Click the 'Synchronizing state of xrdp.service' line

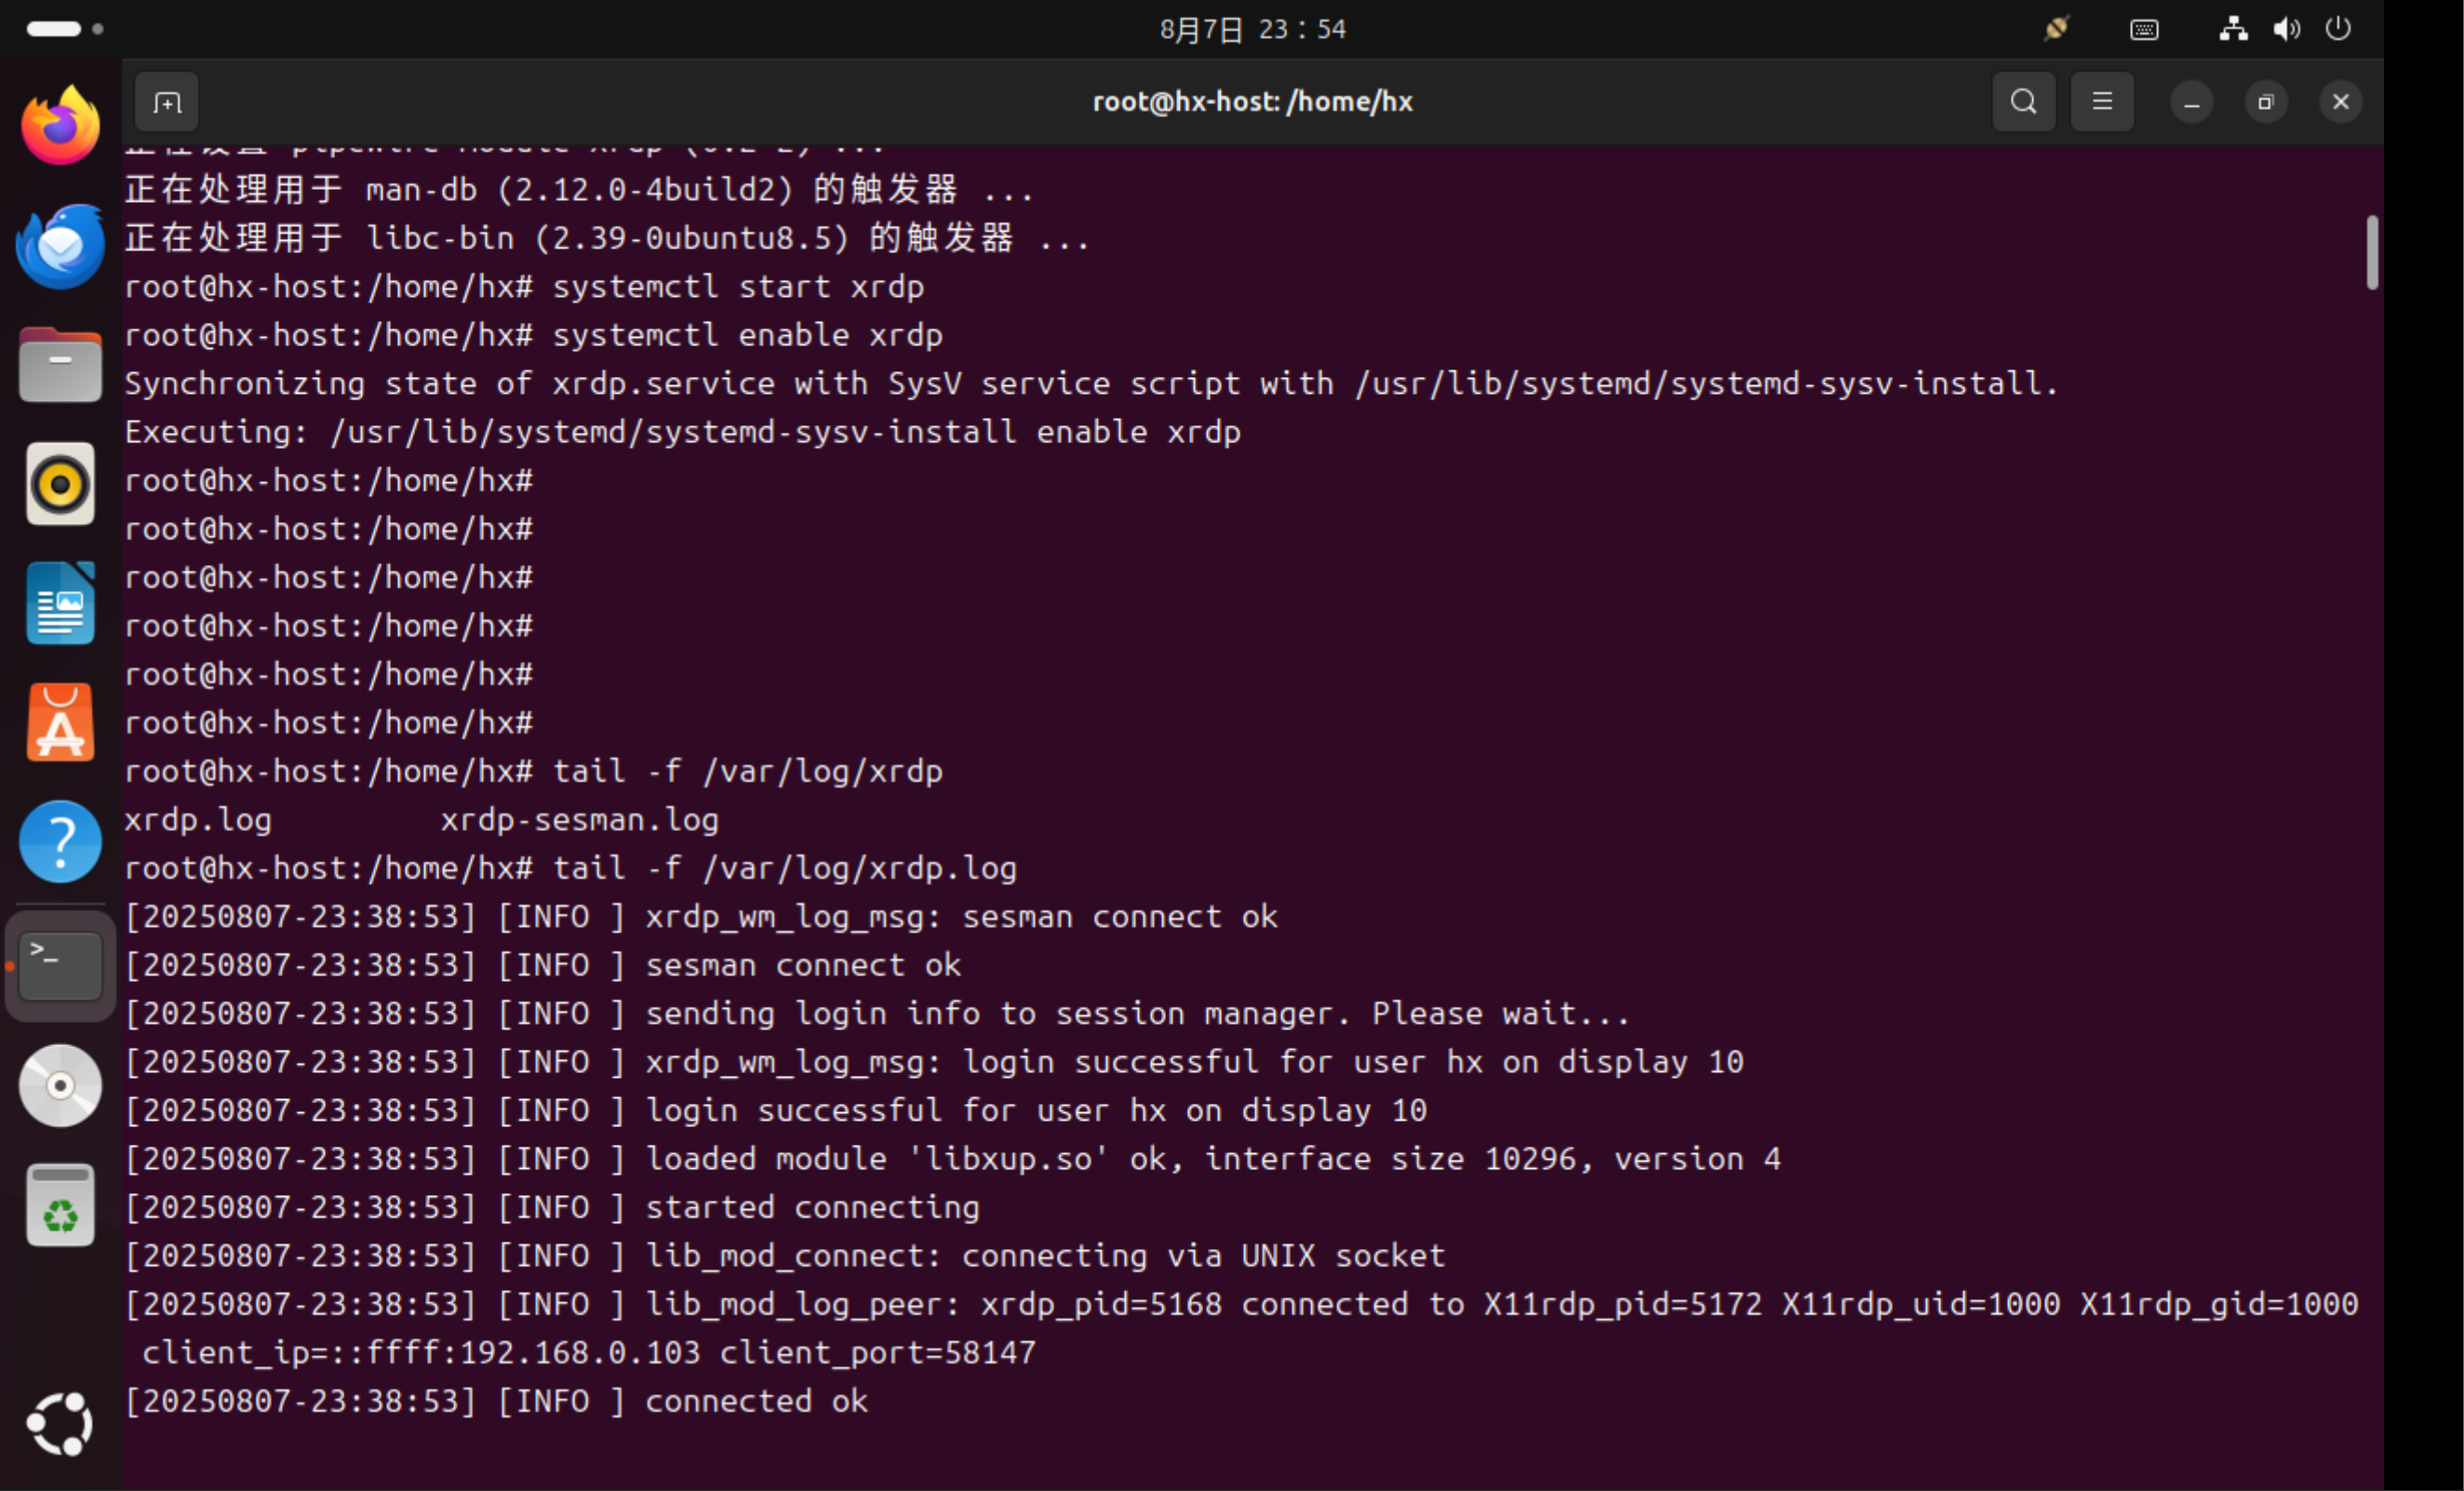[1091, 384]
